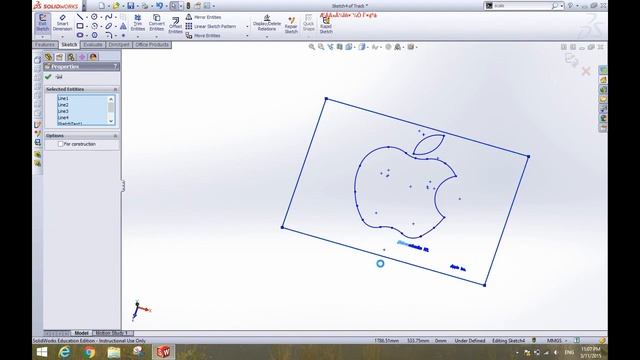Click the Quick Snaps tool
The width and height of the screenshot is (640, 360).
pyautogui.click(x=309, y=23)
